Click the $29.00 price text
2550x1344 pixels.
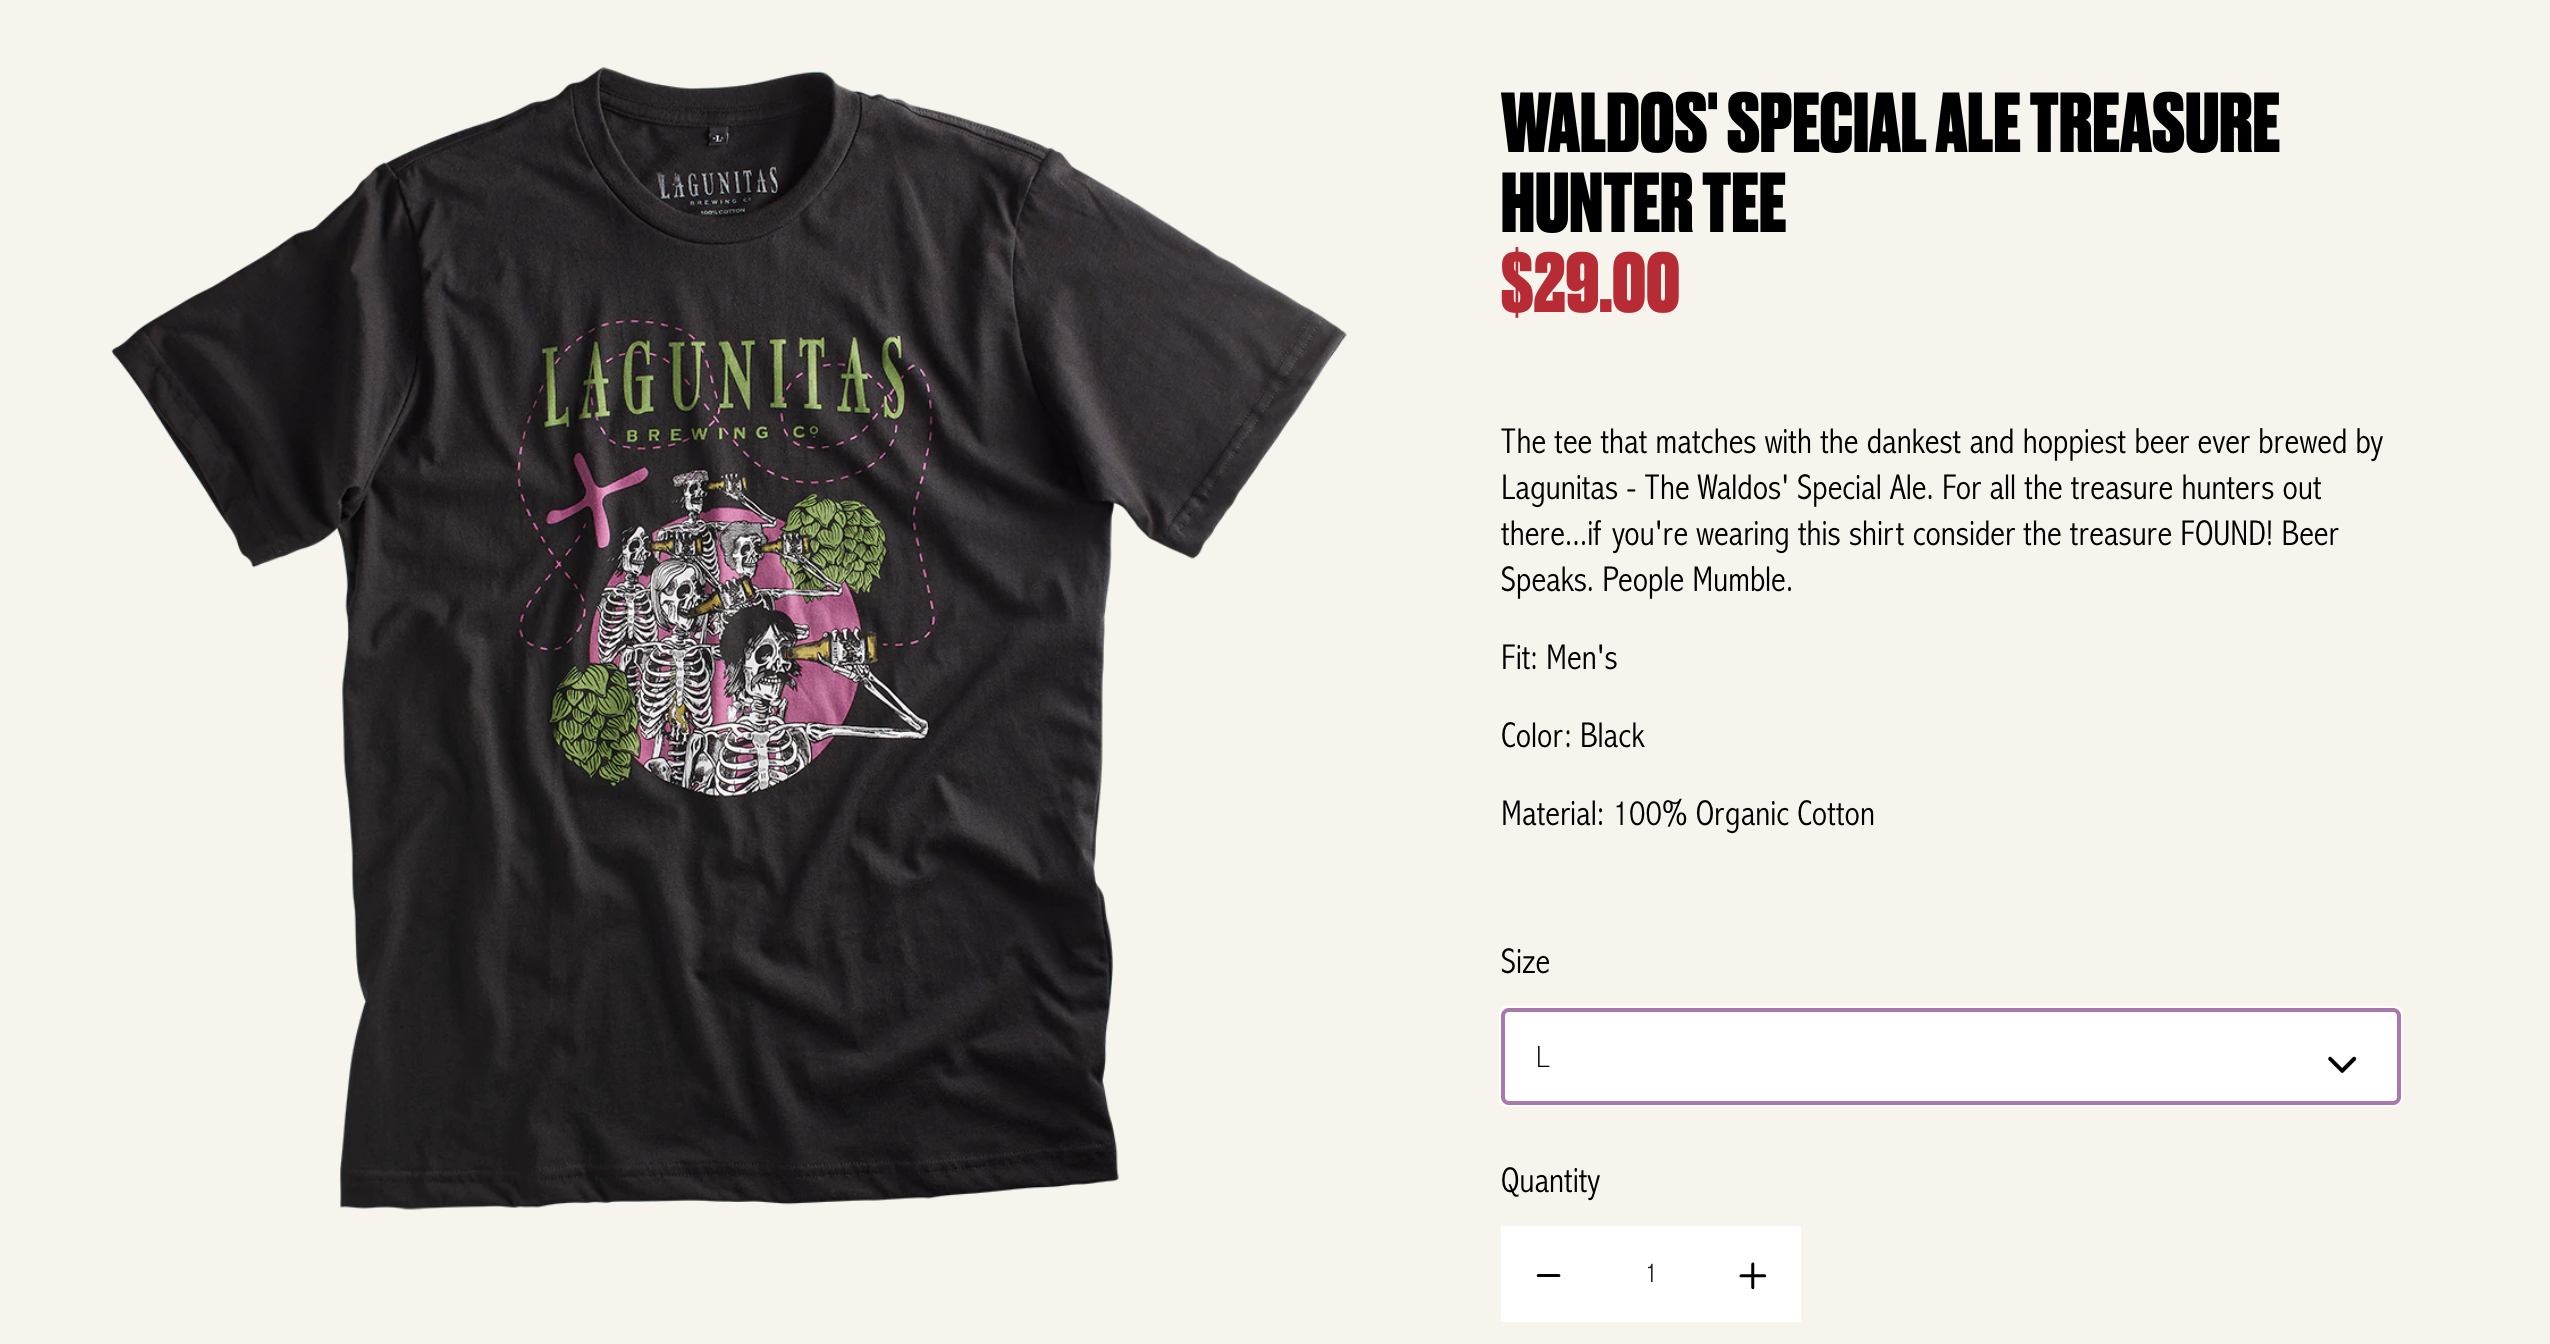[x=1589, y=283]
